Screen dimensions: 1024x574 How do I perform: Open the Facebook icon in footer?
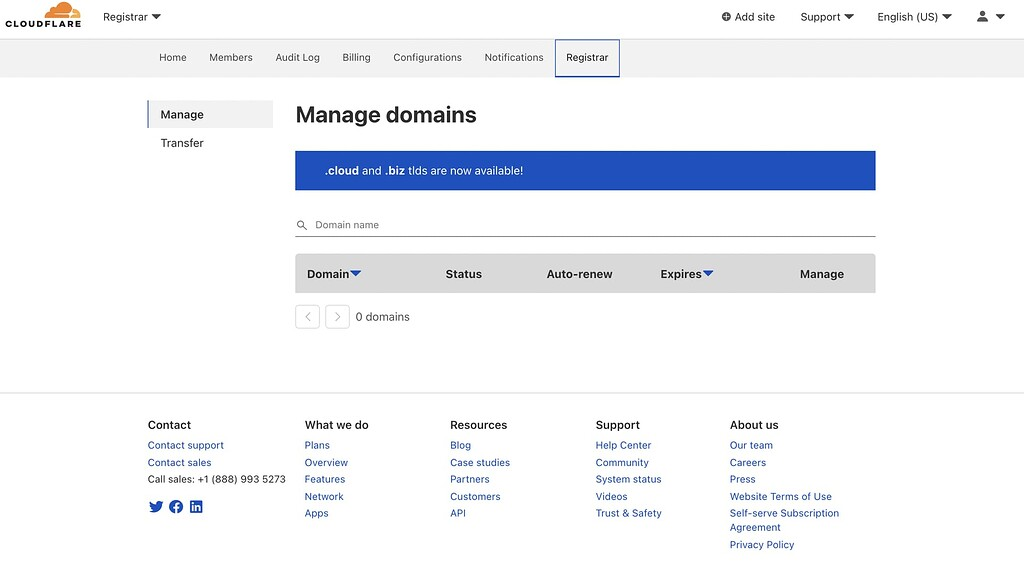click(176, 507)
